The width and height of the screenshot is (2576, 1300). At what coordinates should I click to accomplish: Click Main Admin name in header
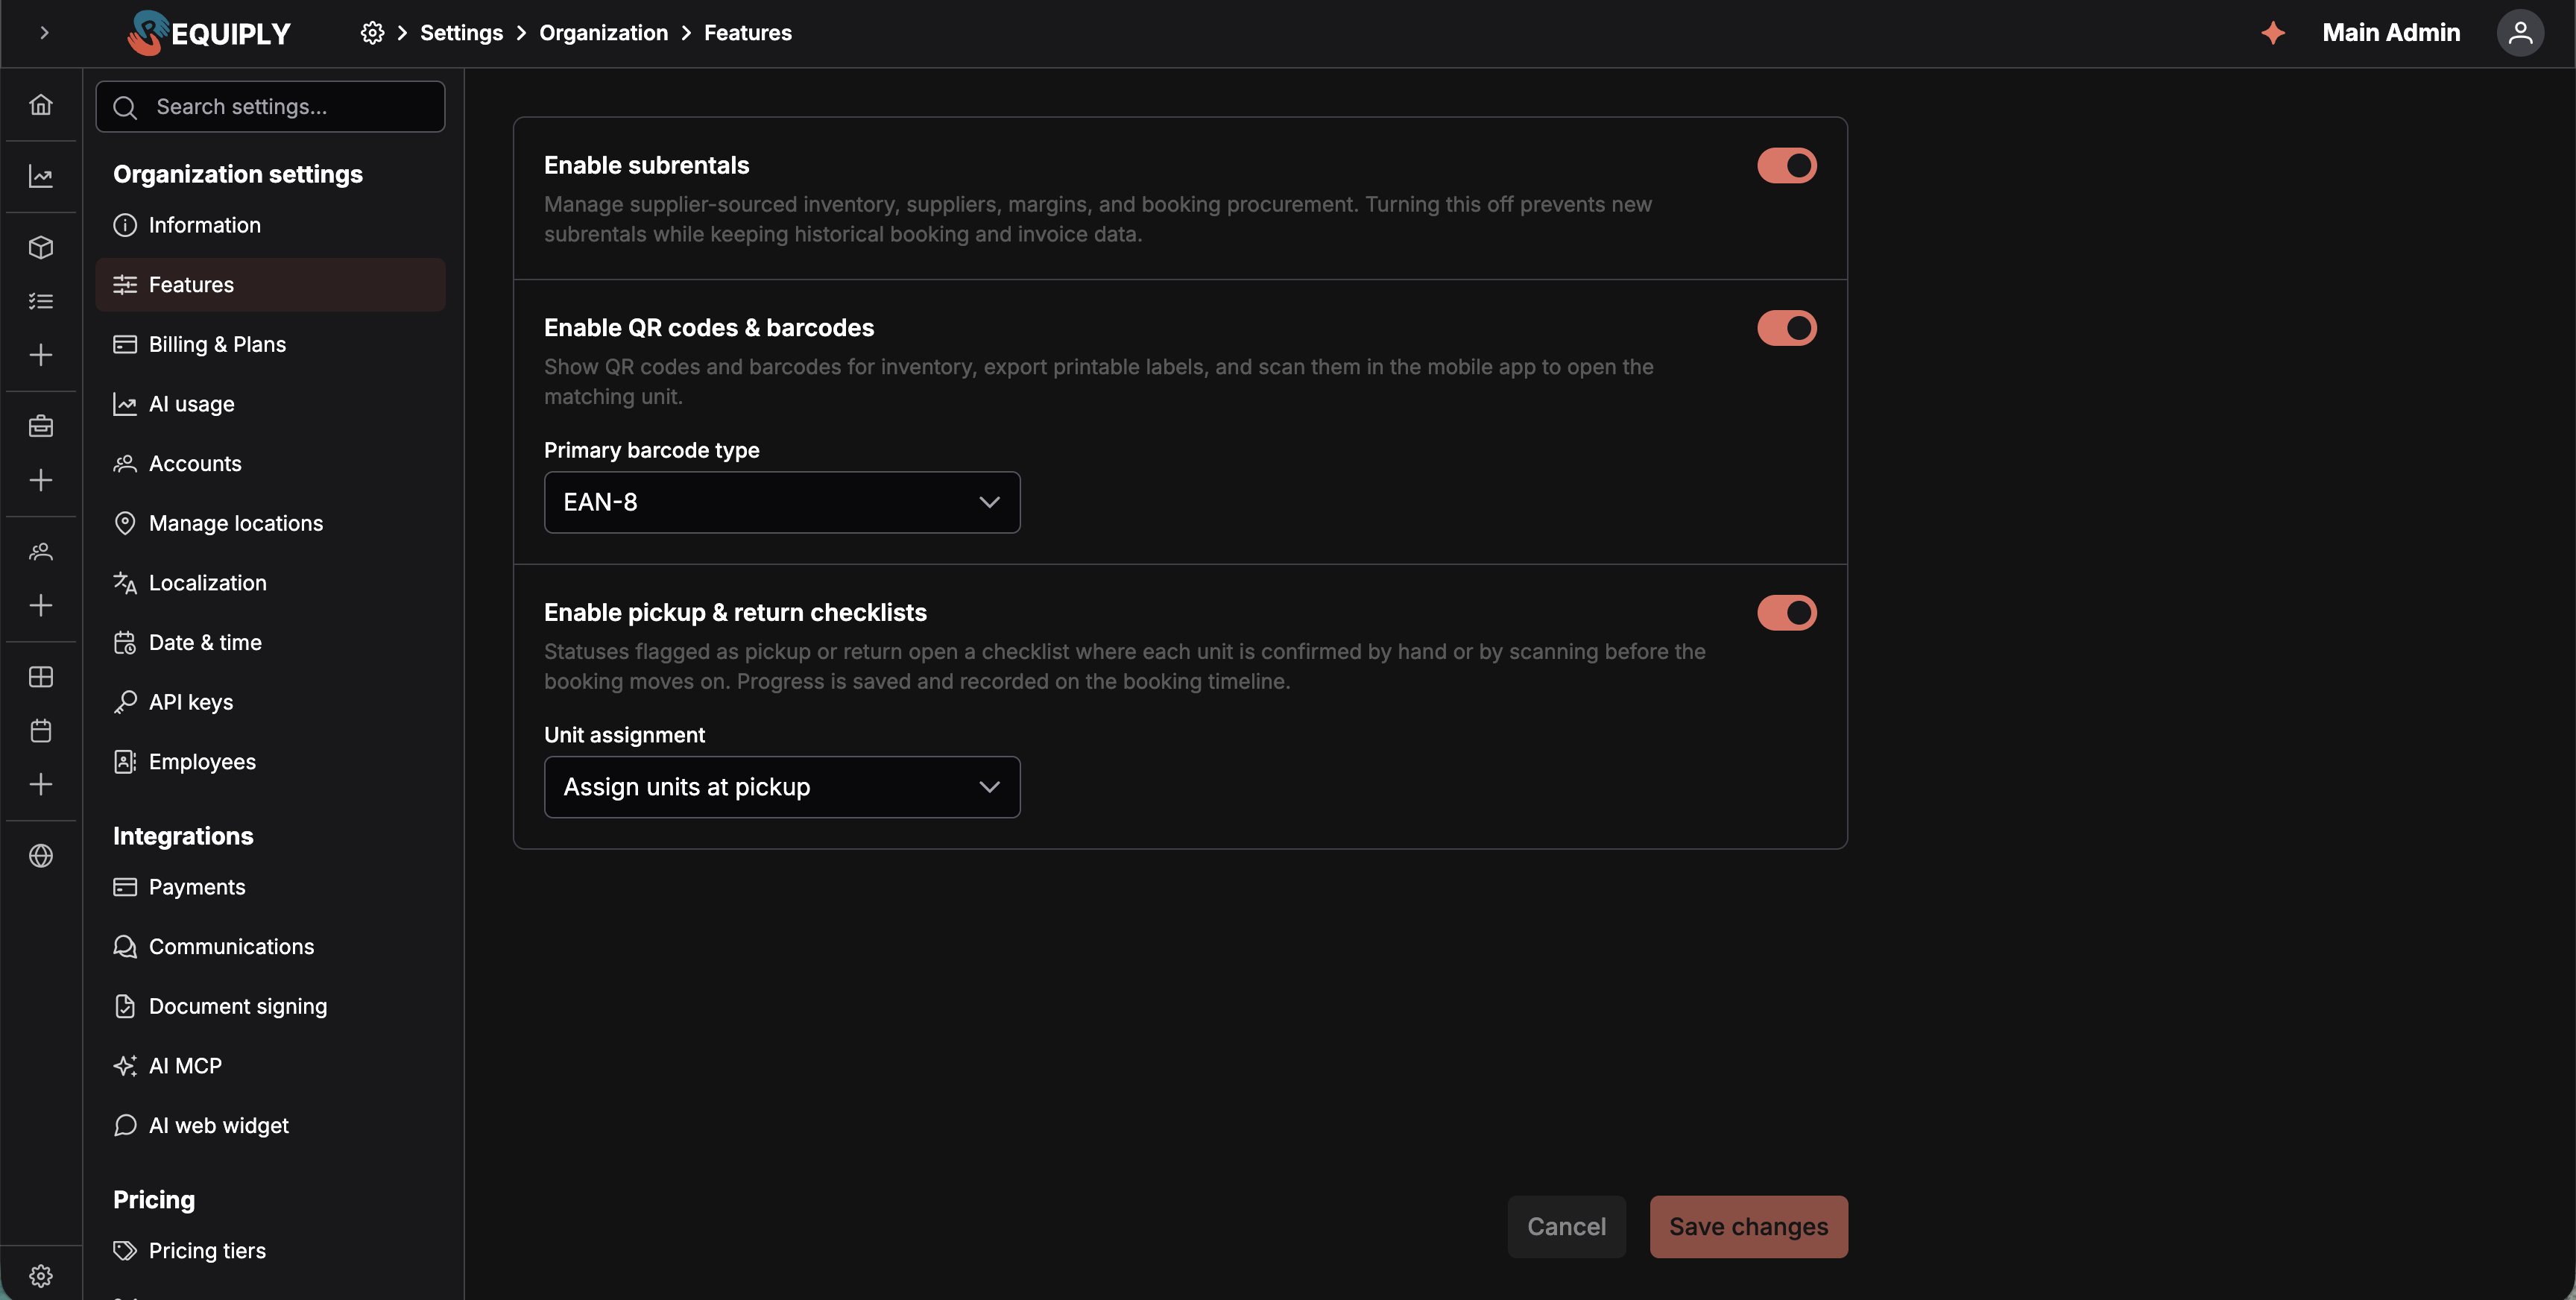click(x=2391, y=33)
